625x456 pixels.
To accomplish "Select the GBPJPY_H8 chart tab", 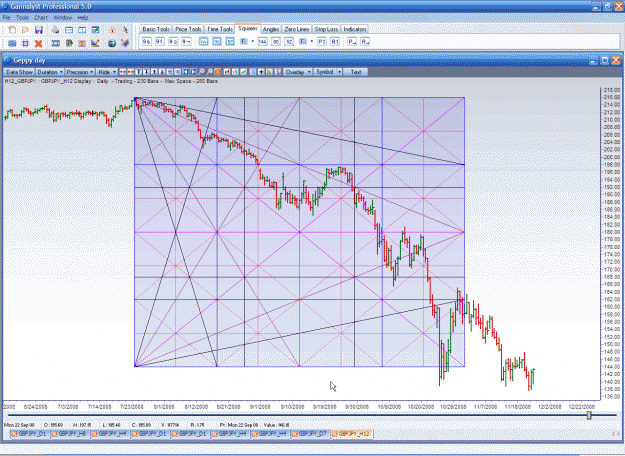I will tap(71, 434).
